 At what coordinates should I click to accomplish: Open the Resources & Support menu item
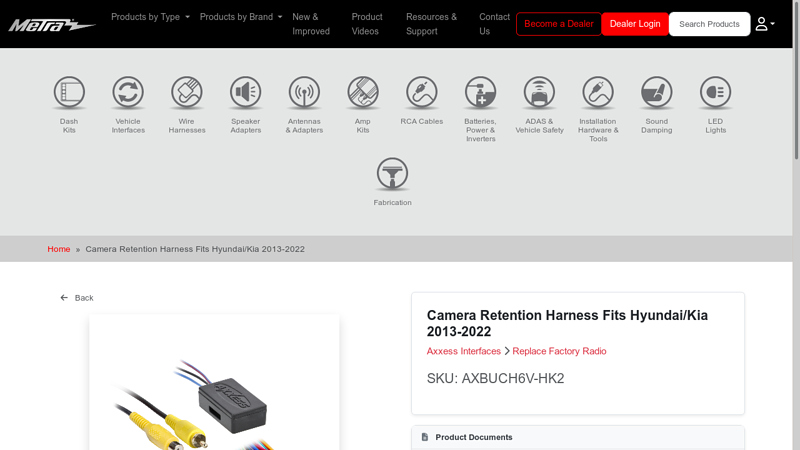tap(431, 24)
